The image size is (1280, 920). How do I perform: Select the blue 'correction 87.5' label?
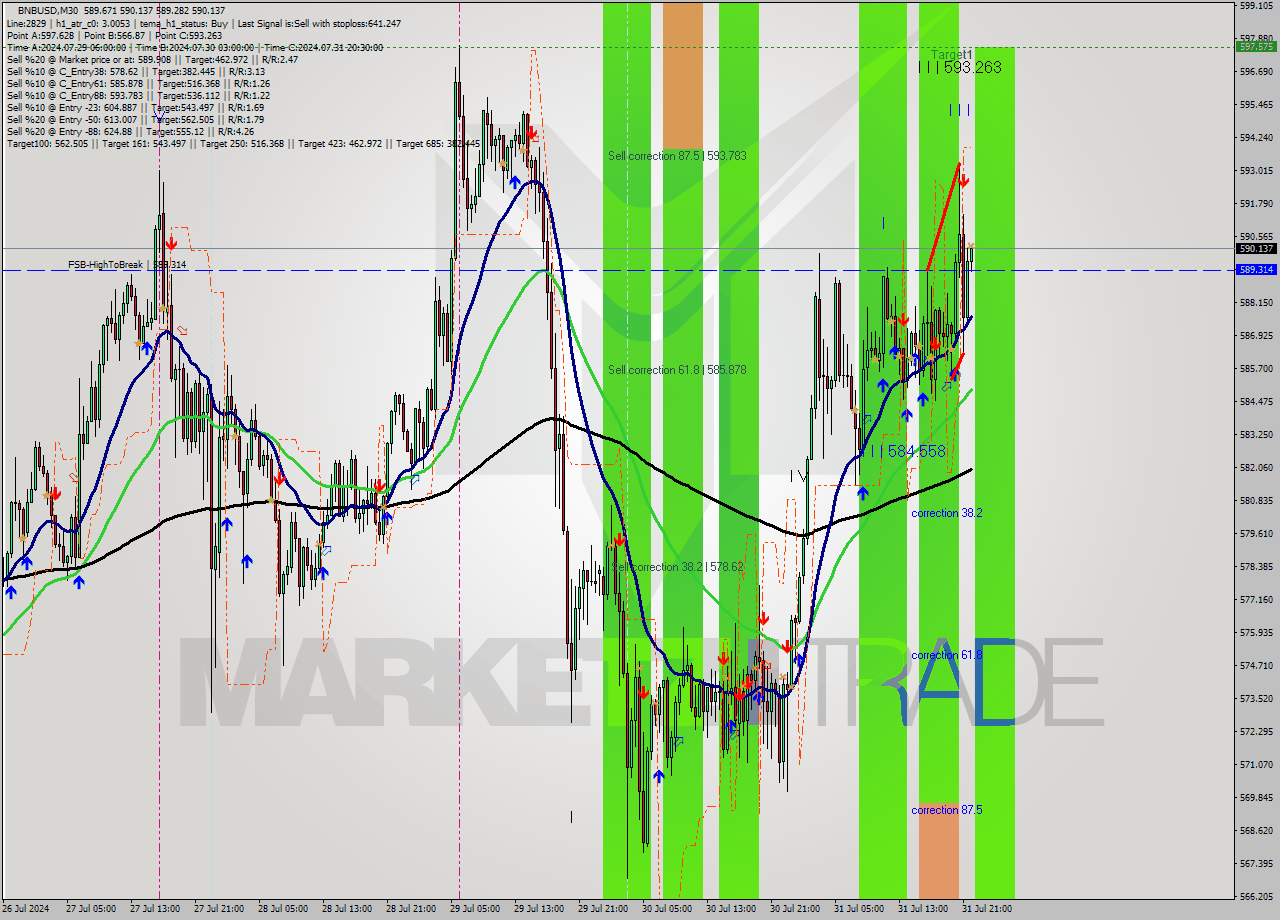[x=946, y=810]
